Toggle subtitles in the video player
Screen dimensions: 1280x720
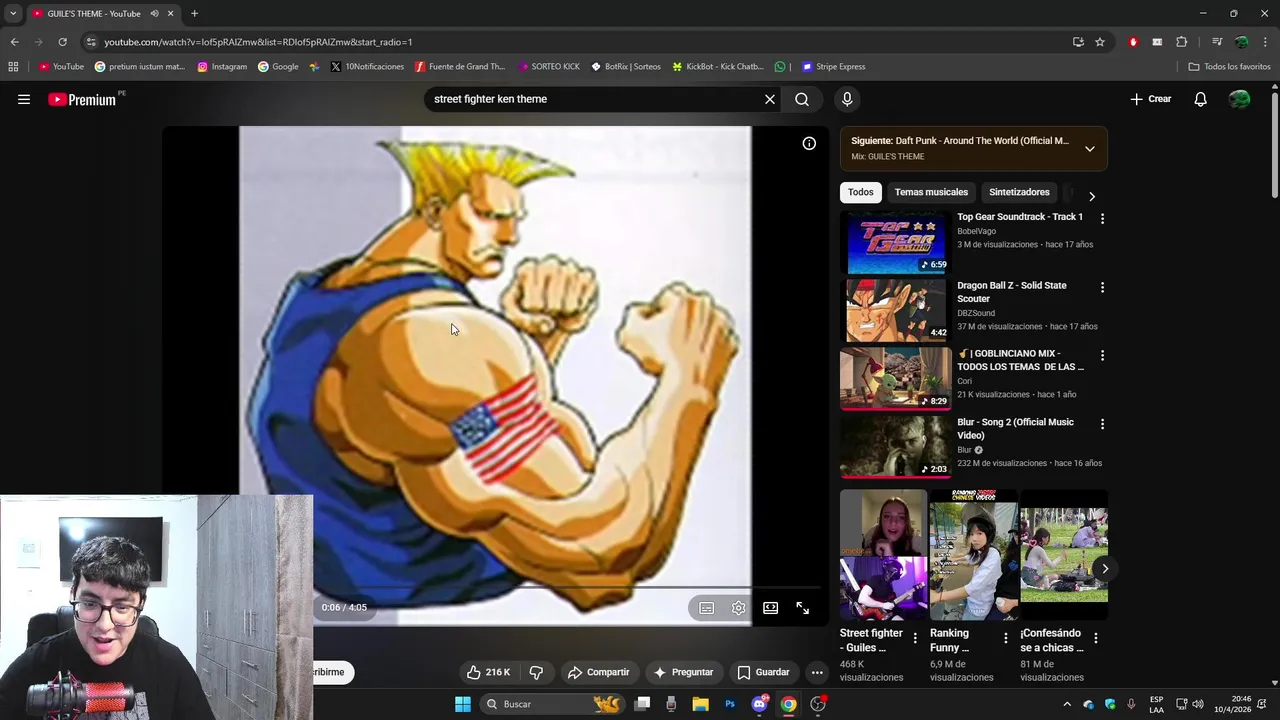[x=707, y=608]
